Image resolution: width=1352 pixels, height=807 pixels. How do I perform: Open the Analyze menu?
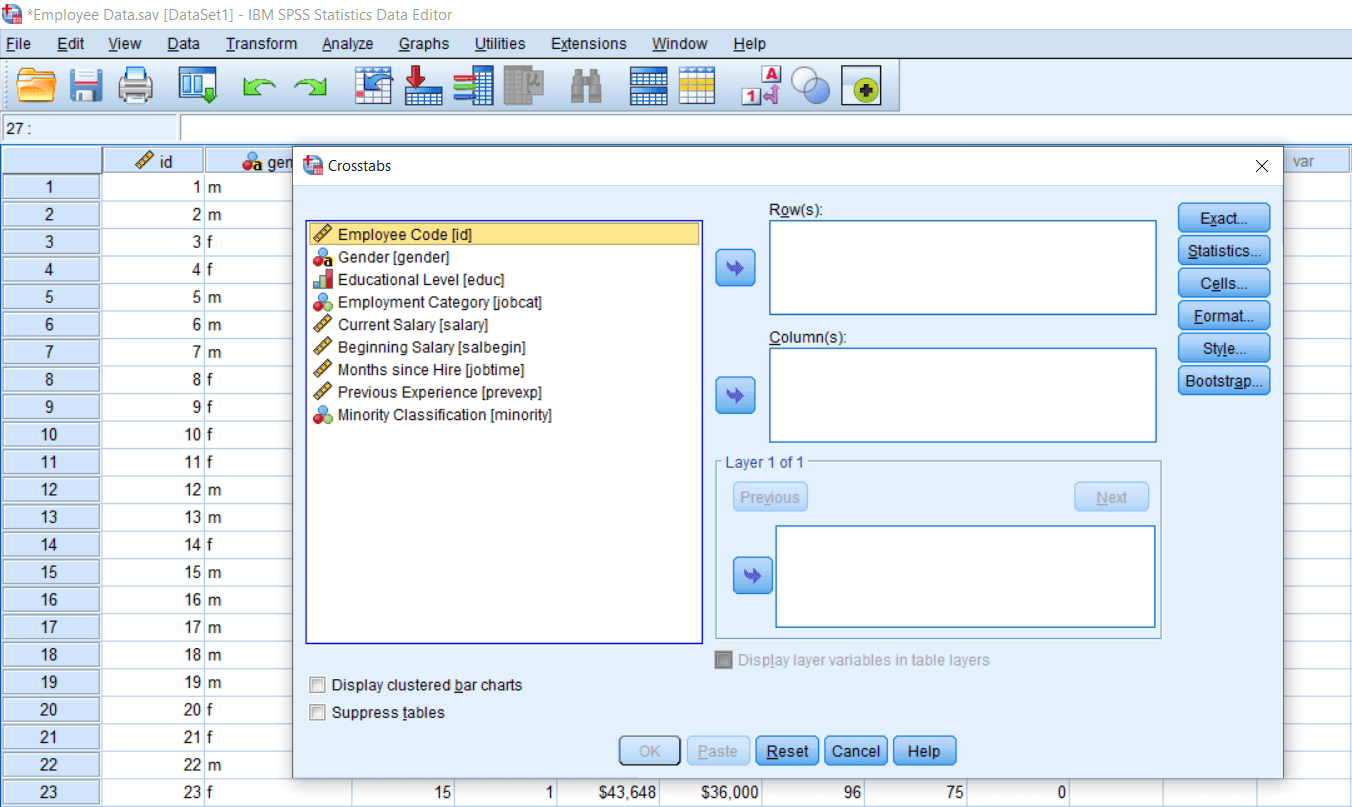click(347, 44)
